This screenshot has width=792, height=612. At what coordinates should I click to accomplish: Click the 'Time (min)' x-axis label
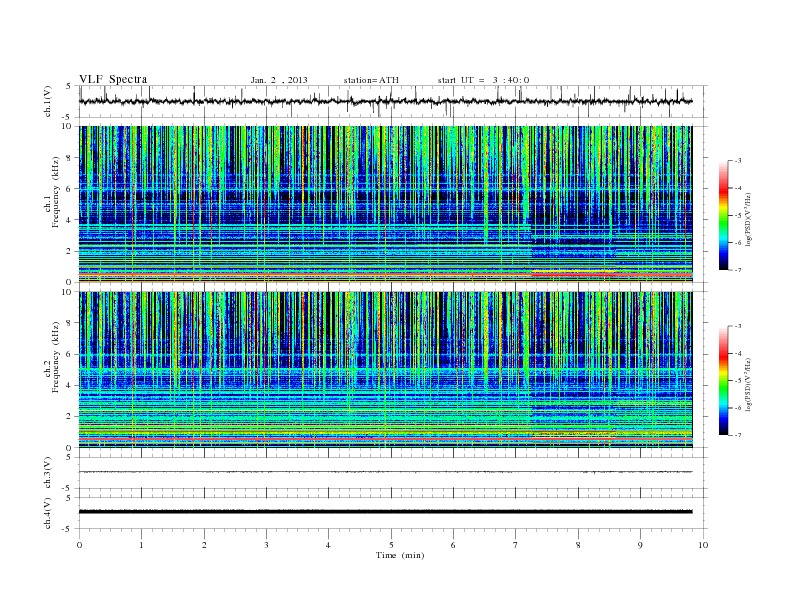tap(400, 555)
